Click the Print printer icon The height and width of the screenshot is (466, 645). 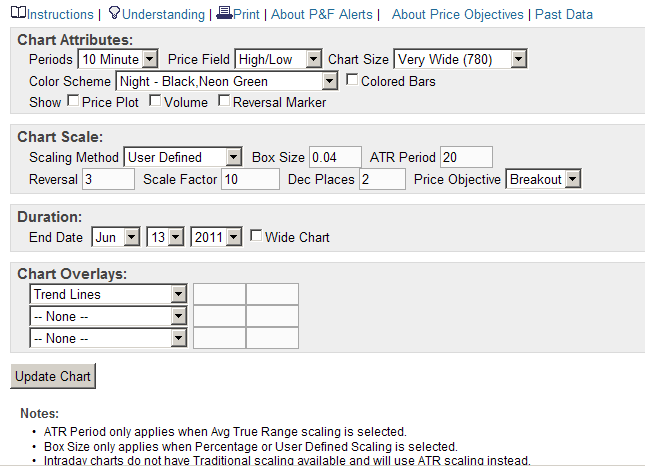click(225, 14)
